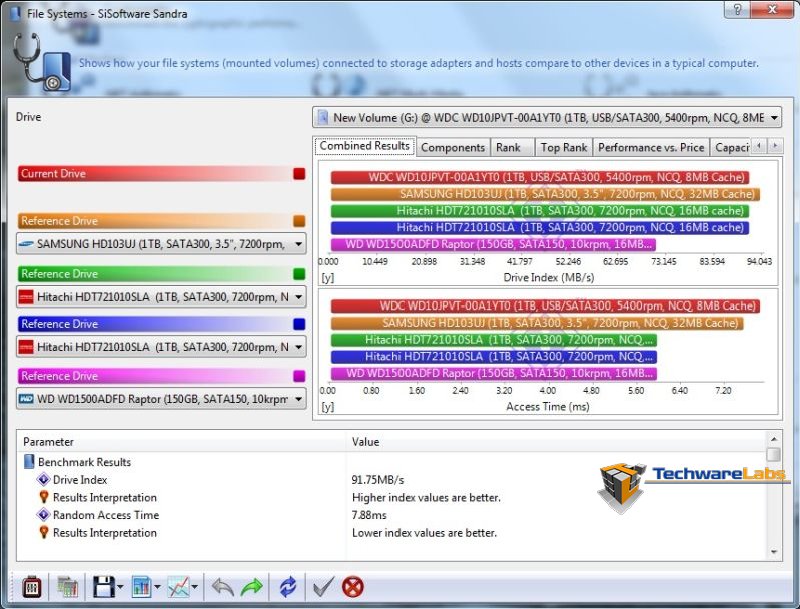Click the [y] label under Access Time chart
The height and width of the screenshot is (609, 800).
(x=328, y=407)
